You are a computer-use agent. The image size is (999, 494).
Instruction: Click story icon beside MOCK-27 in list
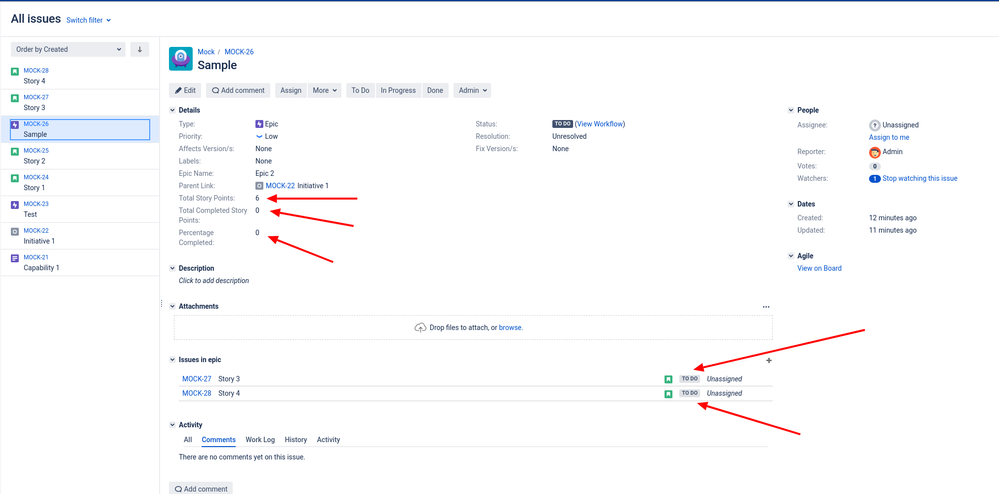(x=15, y=98)
